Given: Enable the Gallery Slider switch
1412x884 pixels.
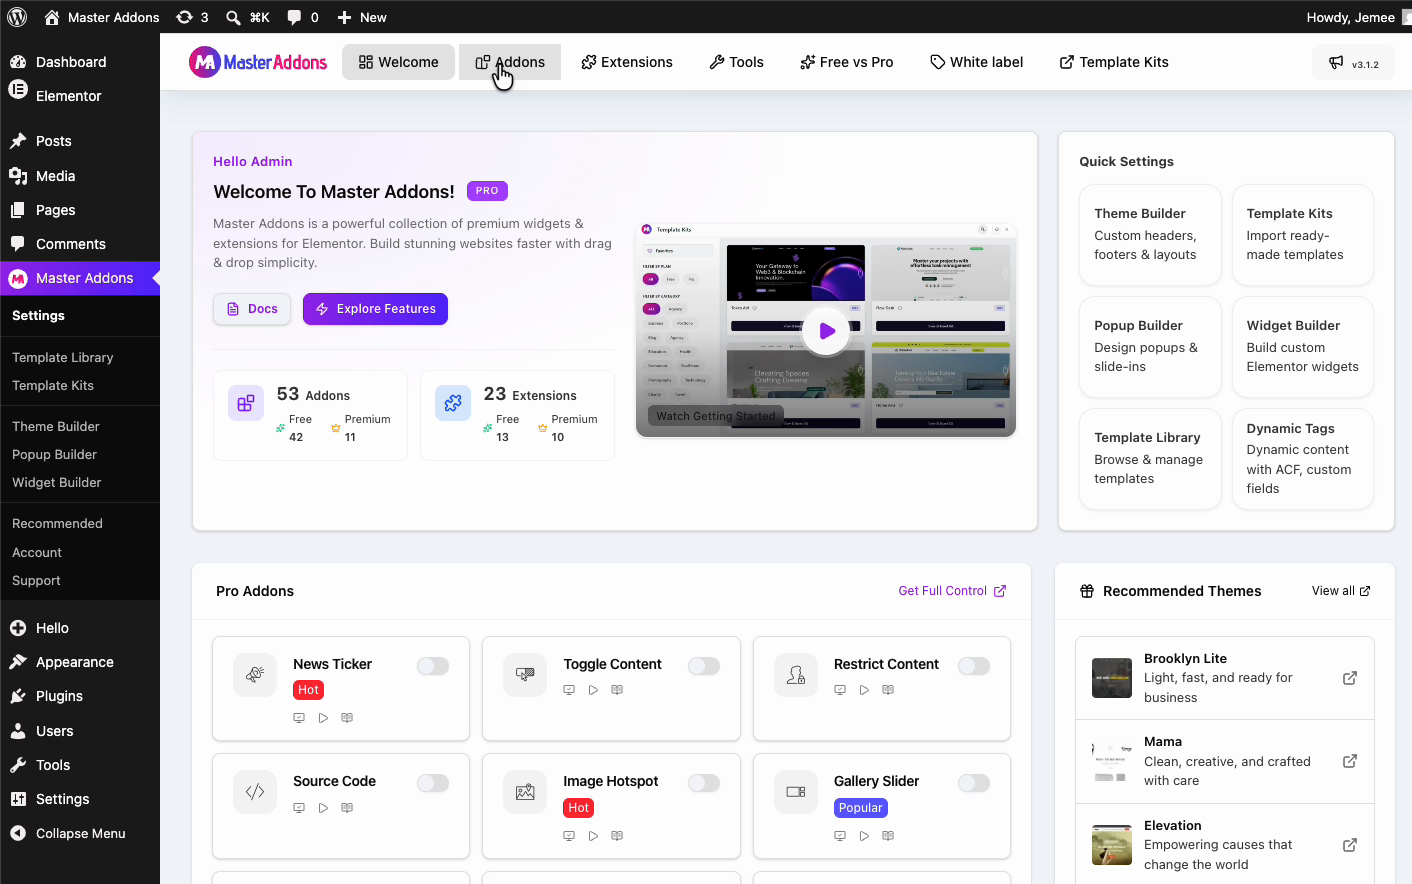Looking at the screenshot, I should pyautogui.click(x=974, y=783).
